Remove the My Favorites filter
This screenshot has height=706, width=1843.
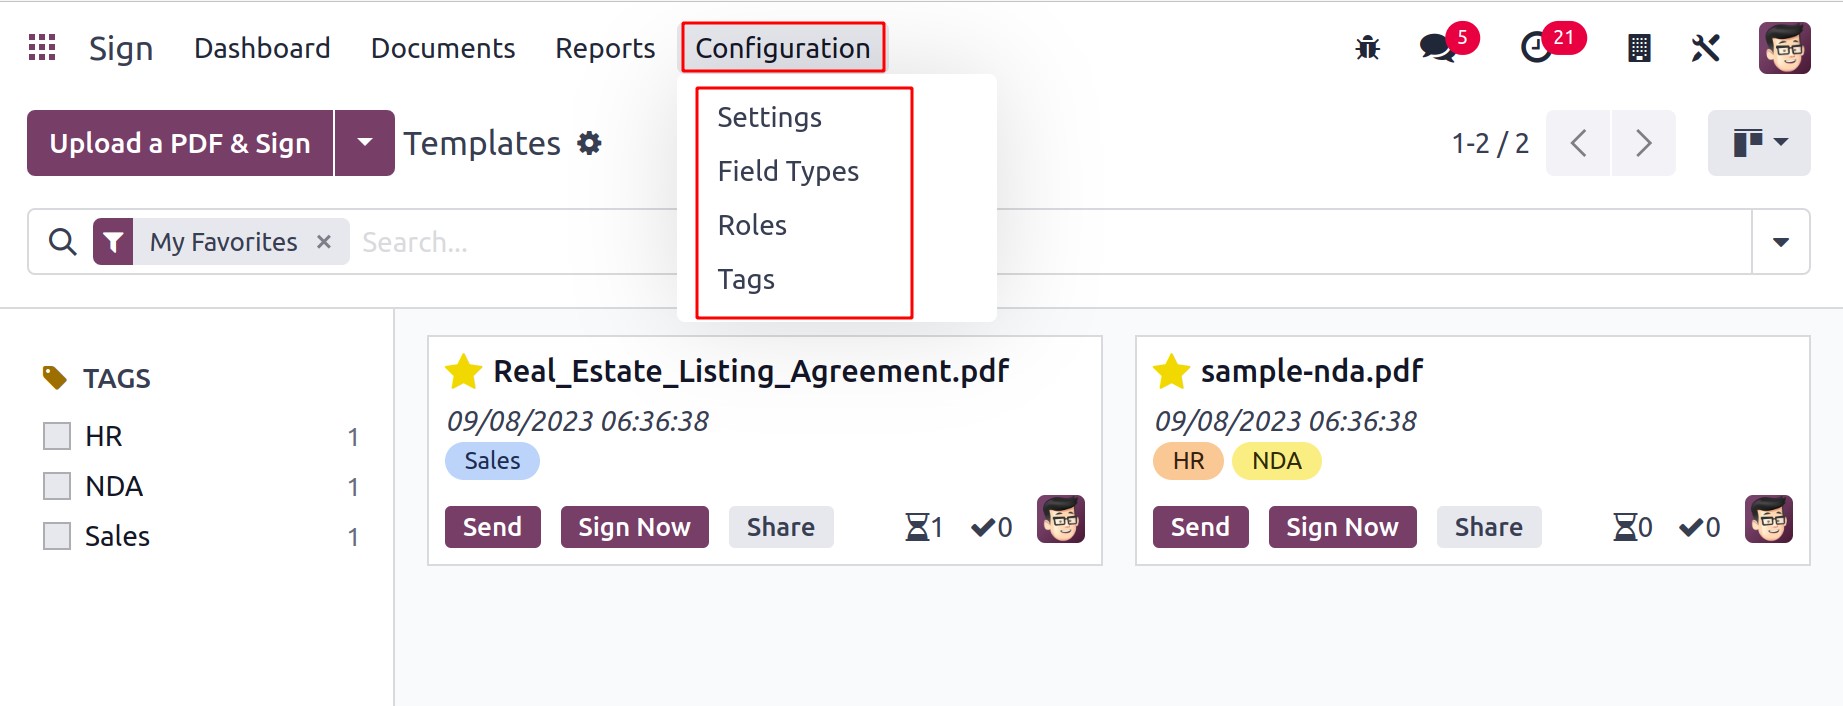point(324,242)
